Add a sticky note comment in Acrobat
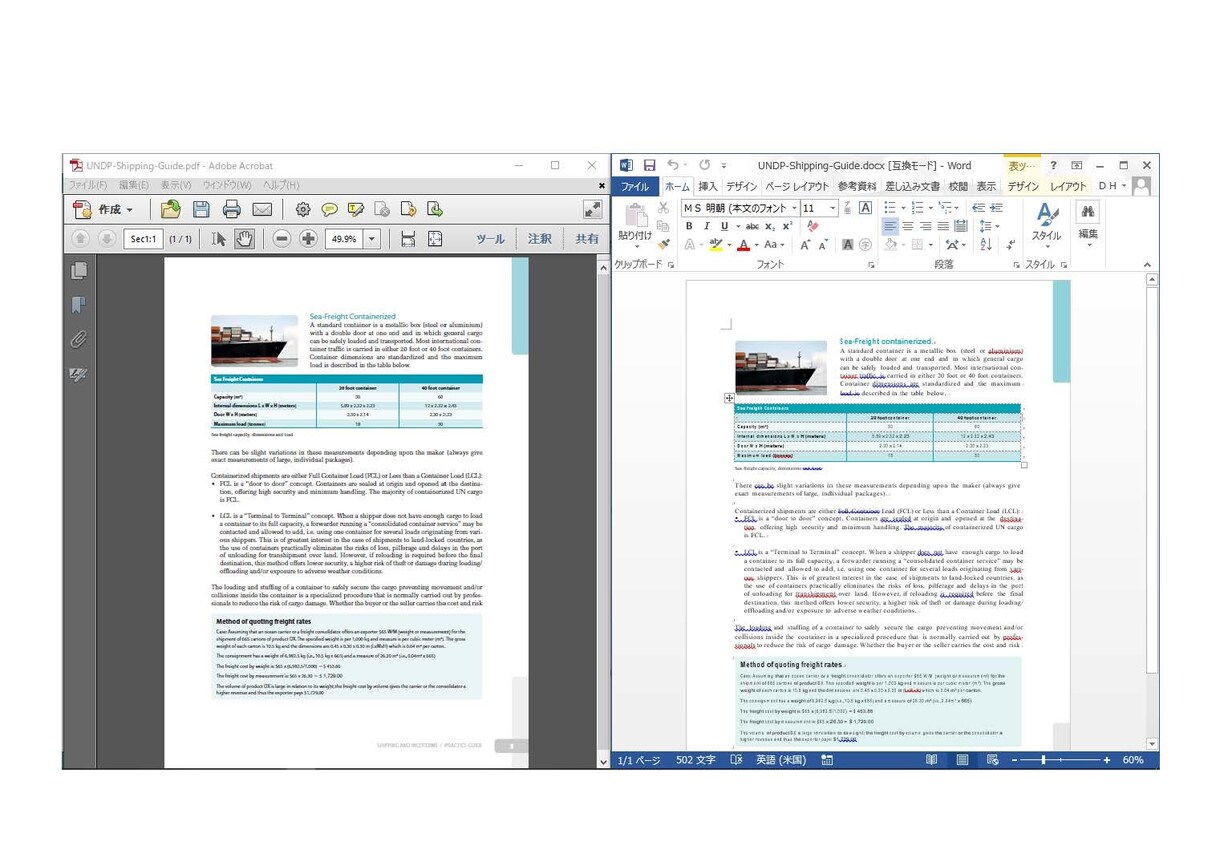This screenshot has height=862, width=1220. (329, 209)
